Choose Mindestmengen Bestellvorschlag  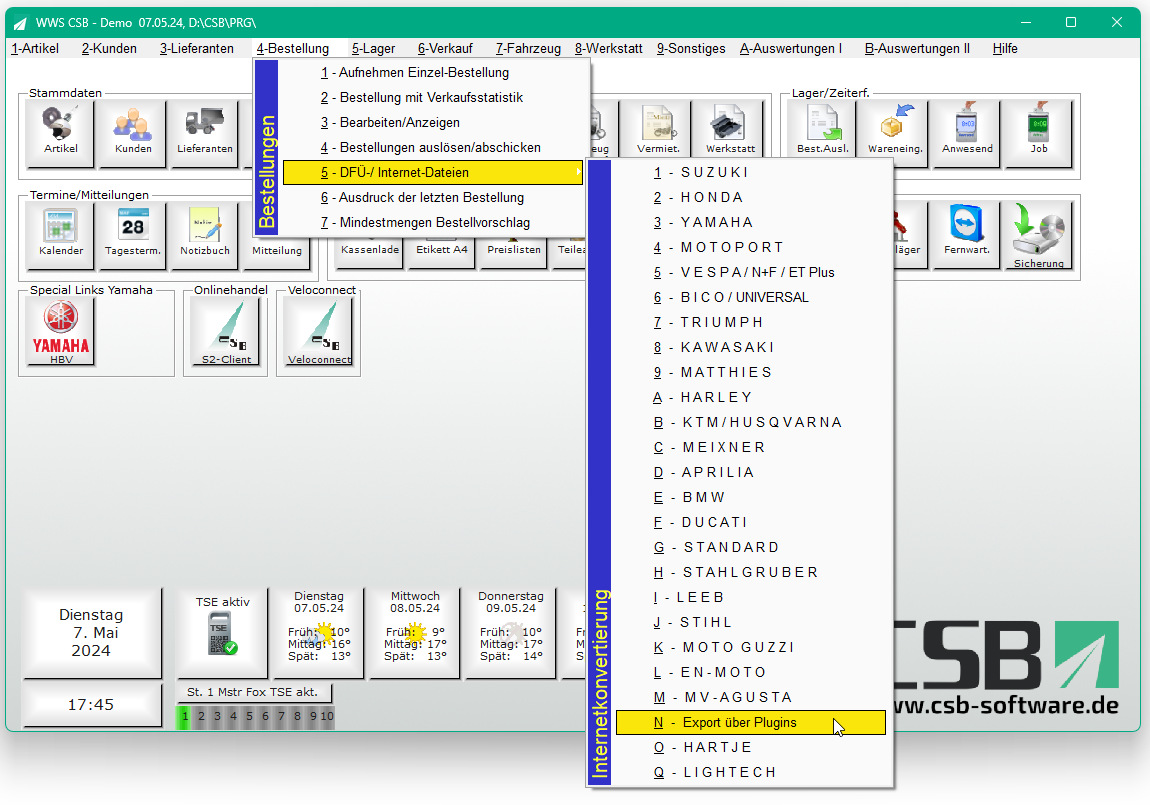pos(433,222)
